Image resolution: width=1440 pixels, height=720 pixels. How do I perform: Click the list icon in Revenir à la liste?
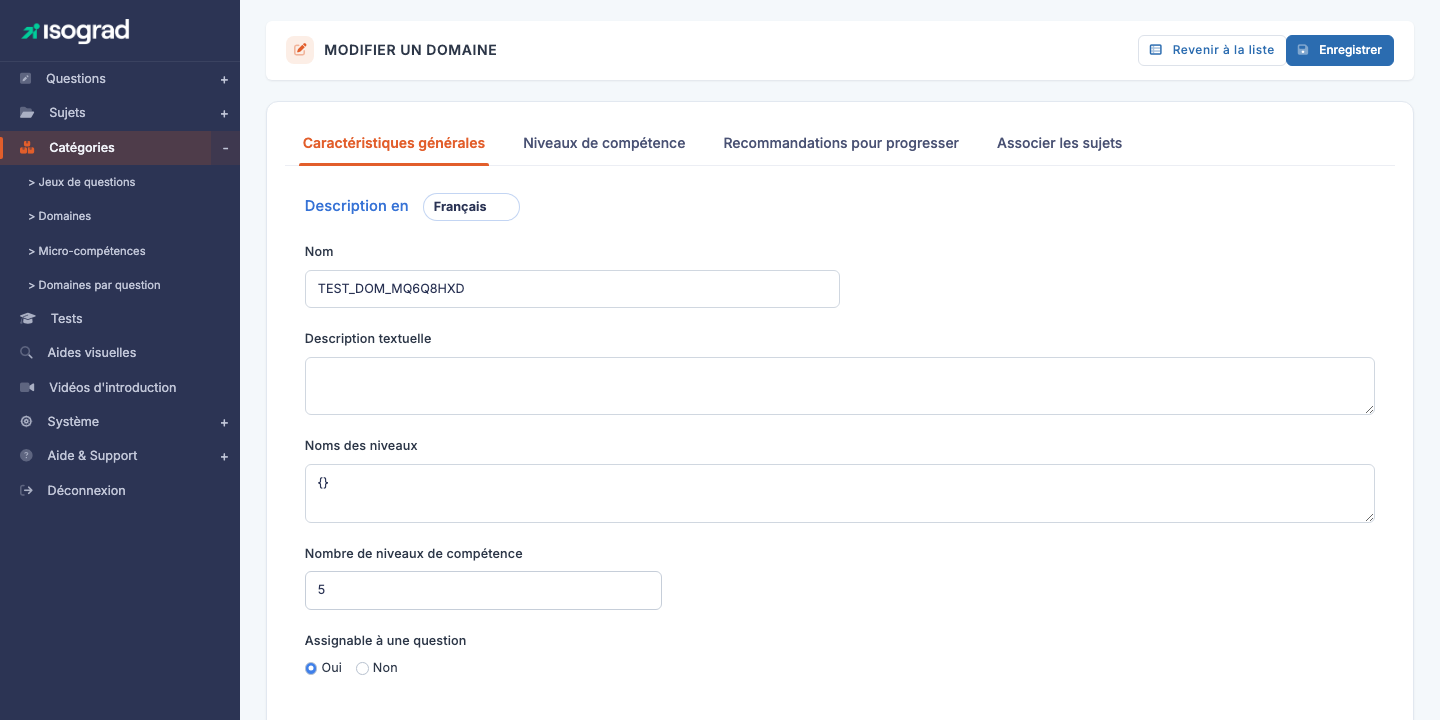(x=1156, y=50)
